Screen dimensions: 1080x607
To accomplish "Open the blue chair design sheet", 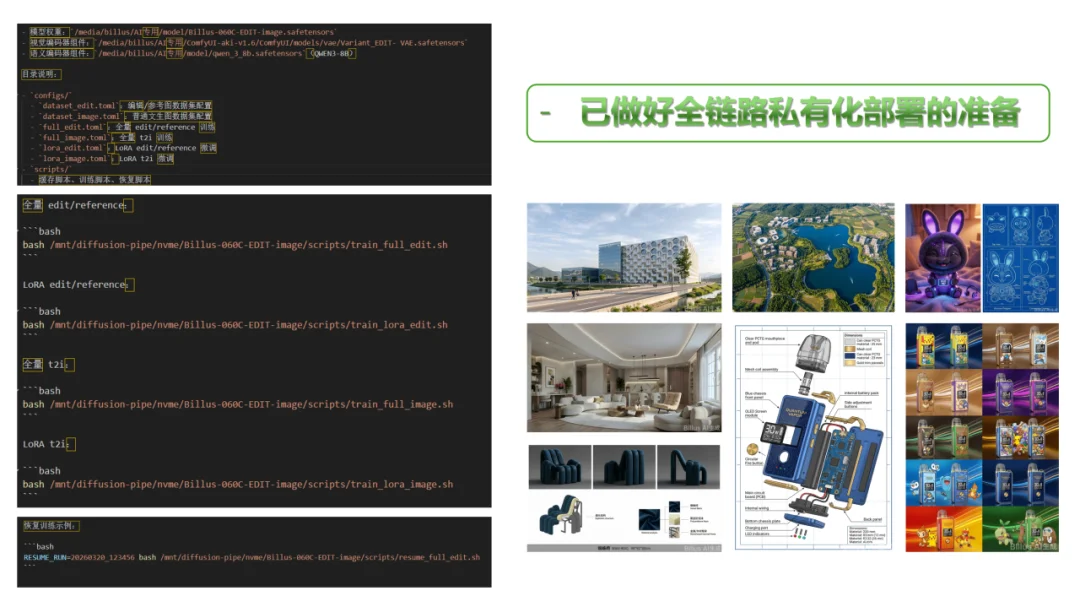I will coord(623,497).
